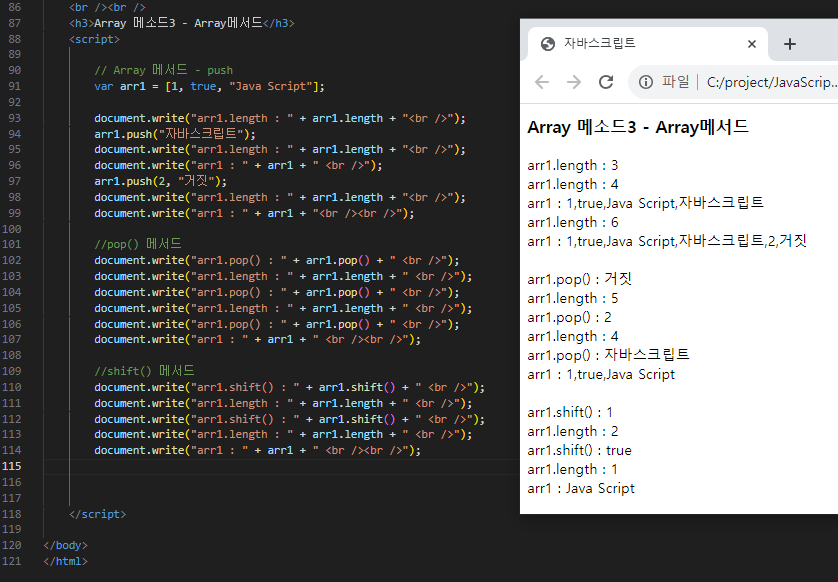
Task: Click the opening <script> tag on line 88
Action: pyautogui.click(x=94, y=39)
